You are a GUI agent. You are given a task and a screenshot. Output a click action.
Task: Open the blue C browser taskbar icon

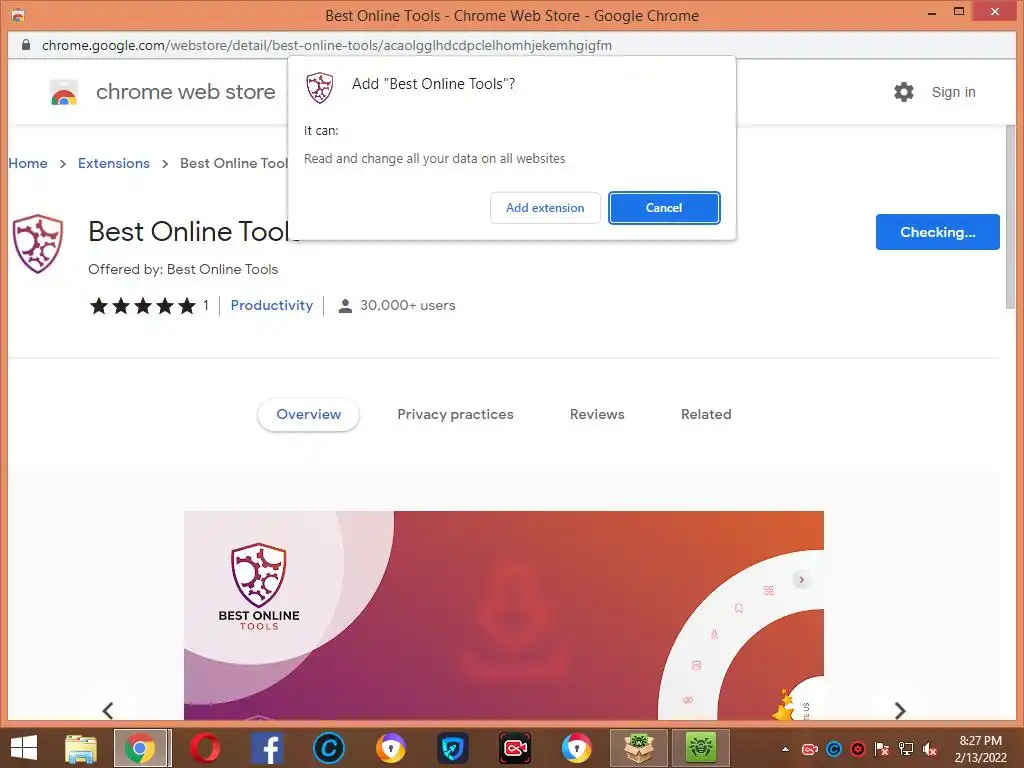[328, 748]
